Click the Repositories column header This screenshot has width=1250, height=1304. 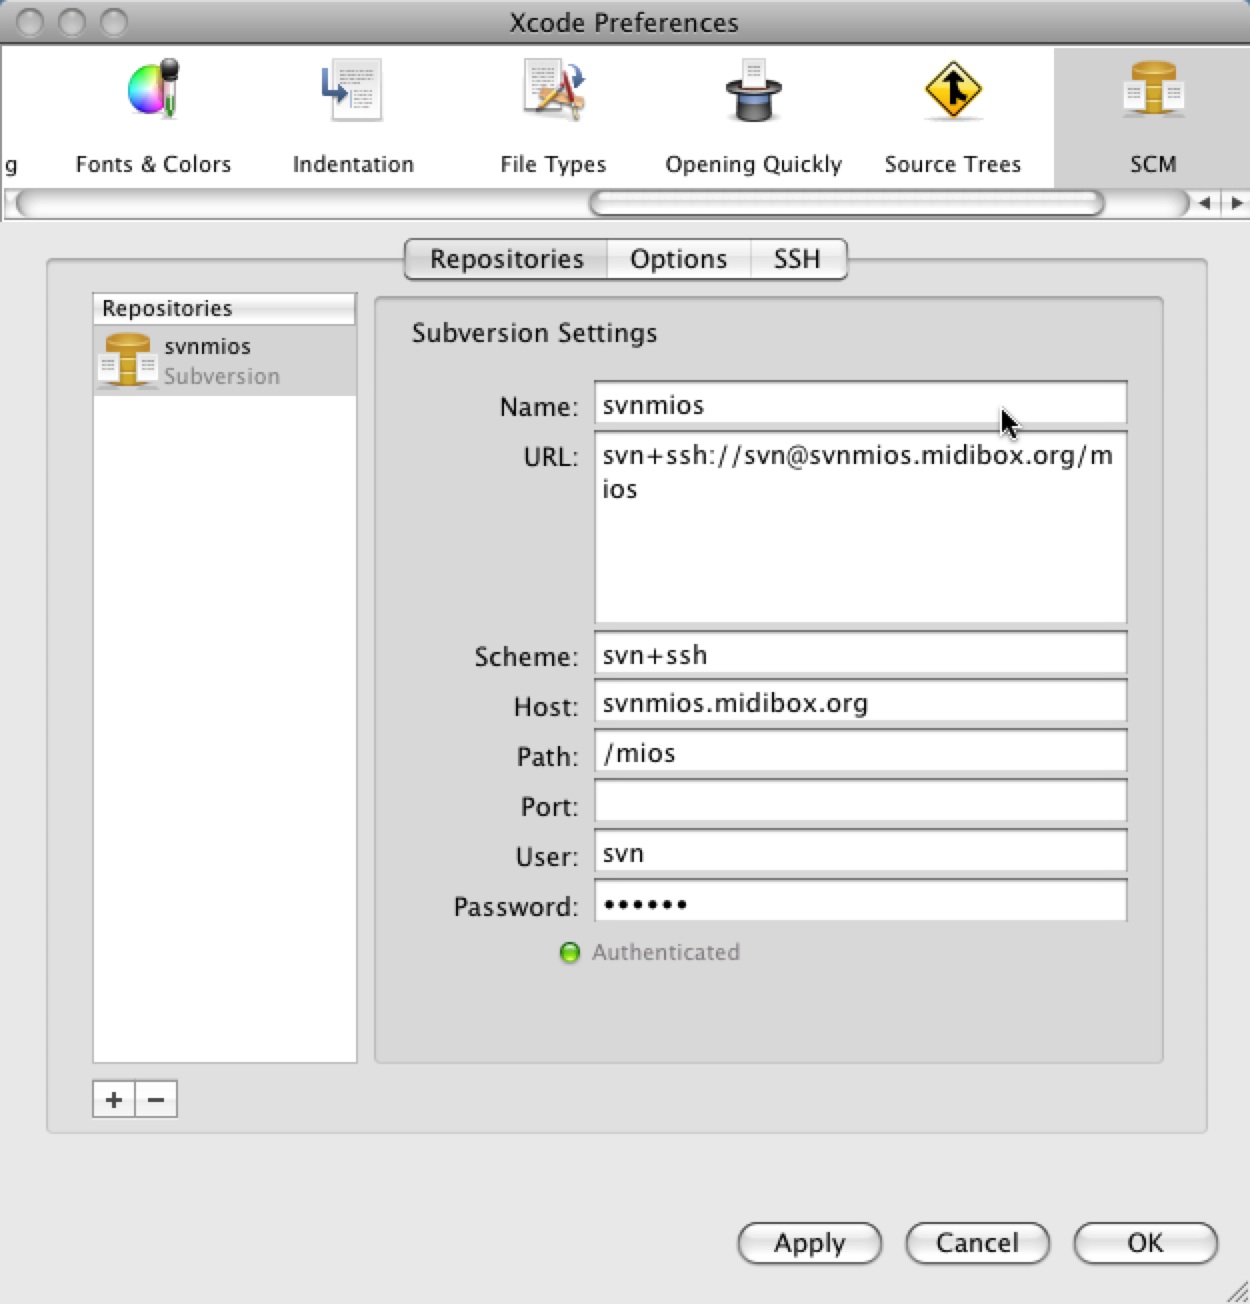[224, 308]
